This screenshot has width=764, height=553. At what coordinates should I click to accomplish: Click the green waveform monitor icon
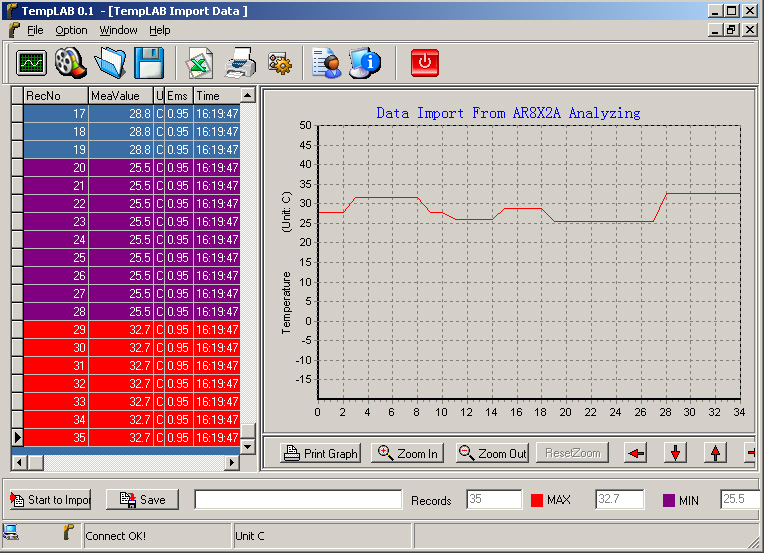32,63
